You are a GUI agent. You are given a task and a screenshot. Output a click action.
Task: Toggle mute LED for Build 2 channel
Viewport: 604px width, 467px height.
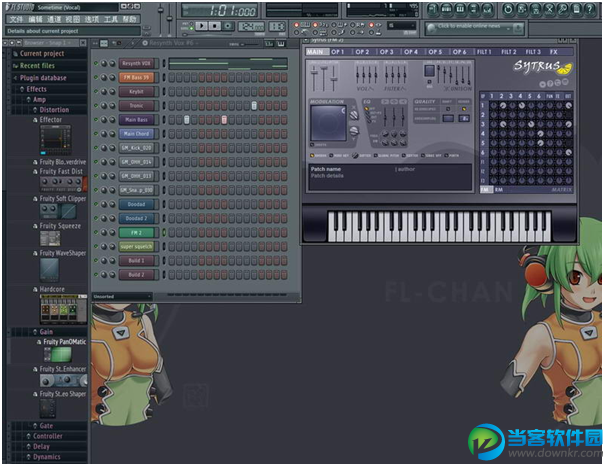(x=96, y=275)
